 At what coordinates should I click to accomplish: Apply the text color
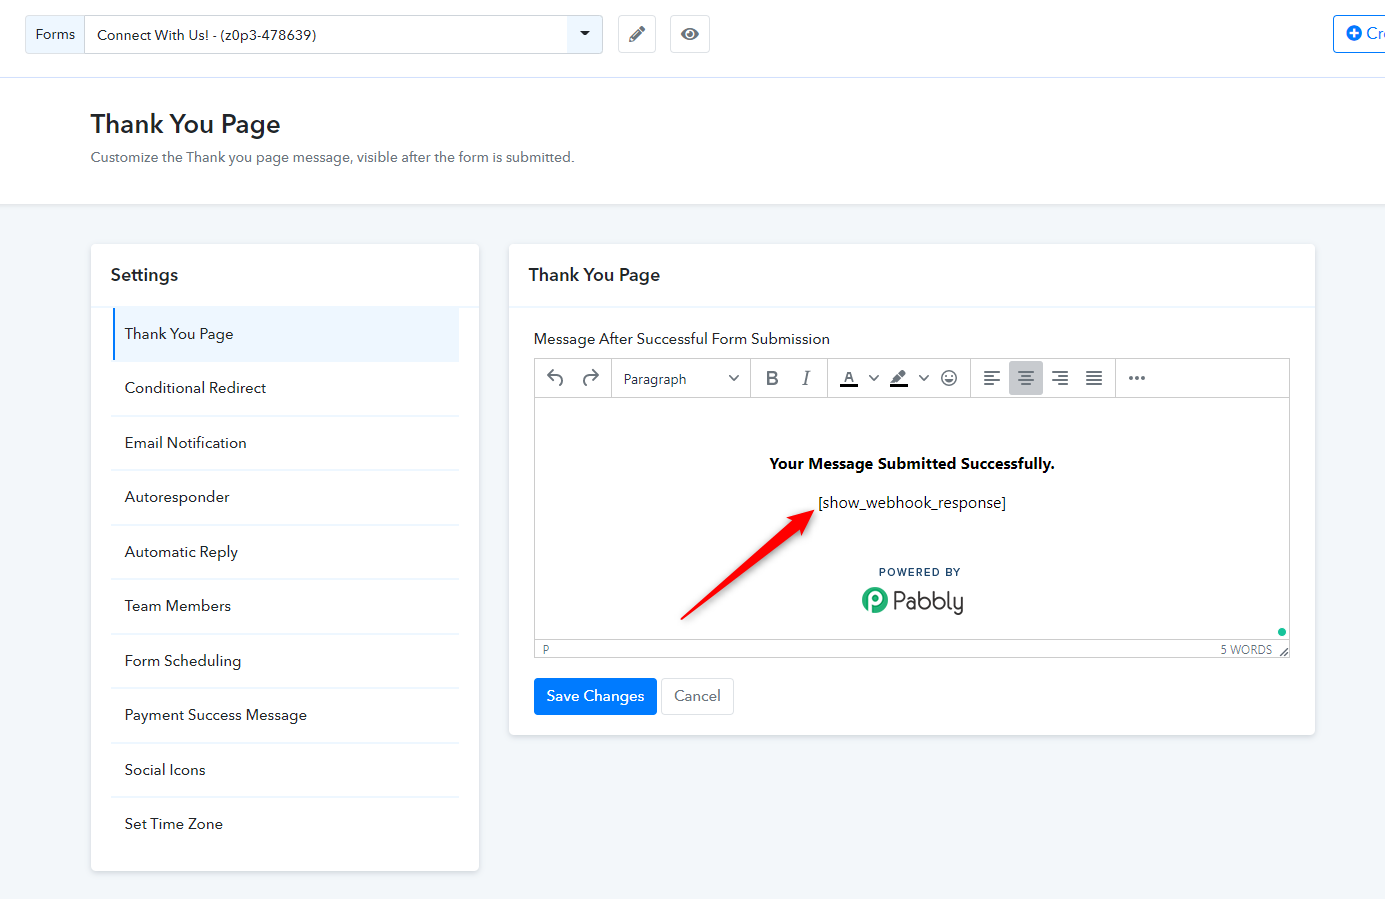(x=849, y=378)
